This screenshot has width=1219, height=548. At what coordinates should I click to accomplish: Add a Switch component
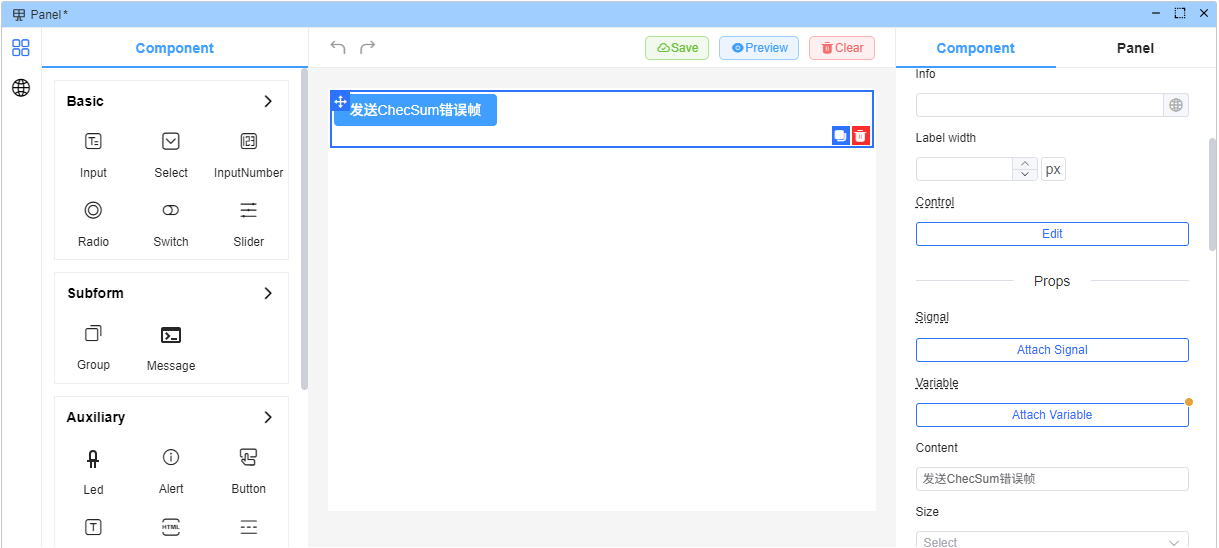pos(171,211)
